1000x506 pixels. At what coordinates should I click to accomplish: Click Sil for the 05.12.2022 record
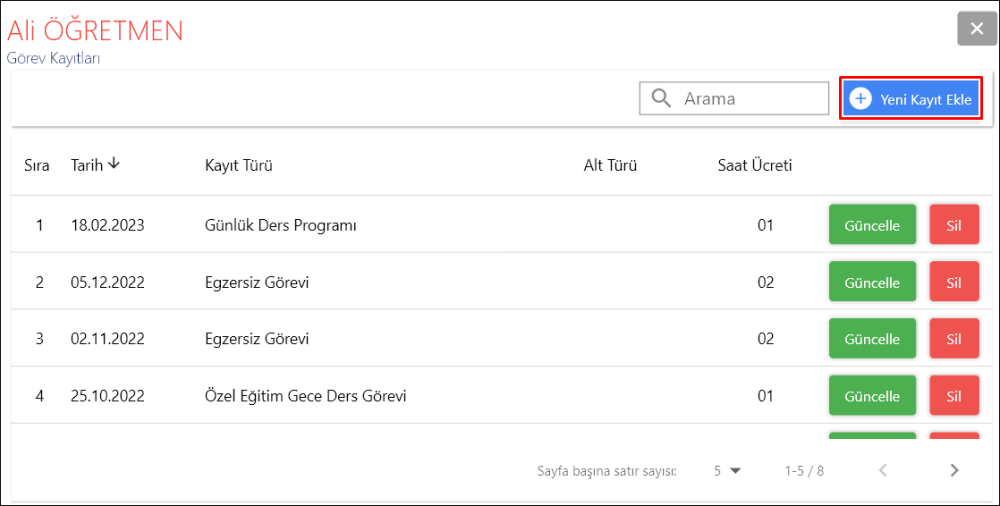[x=954, y=282]
